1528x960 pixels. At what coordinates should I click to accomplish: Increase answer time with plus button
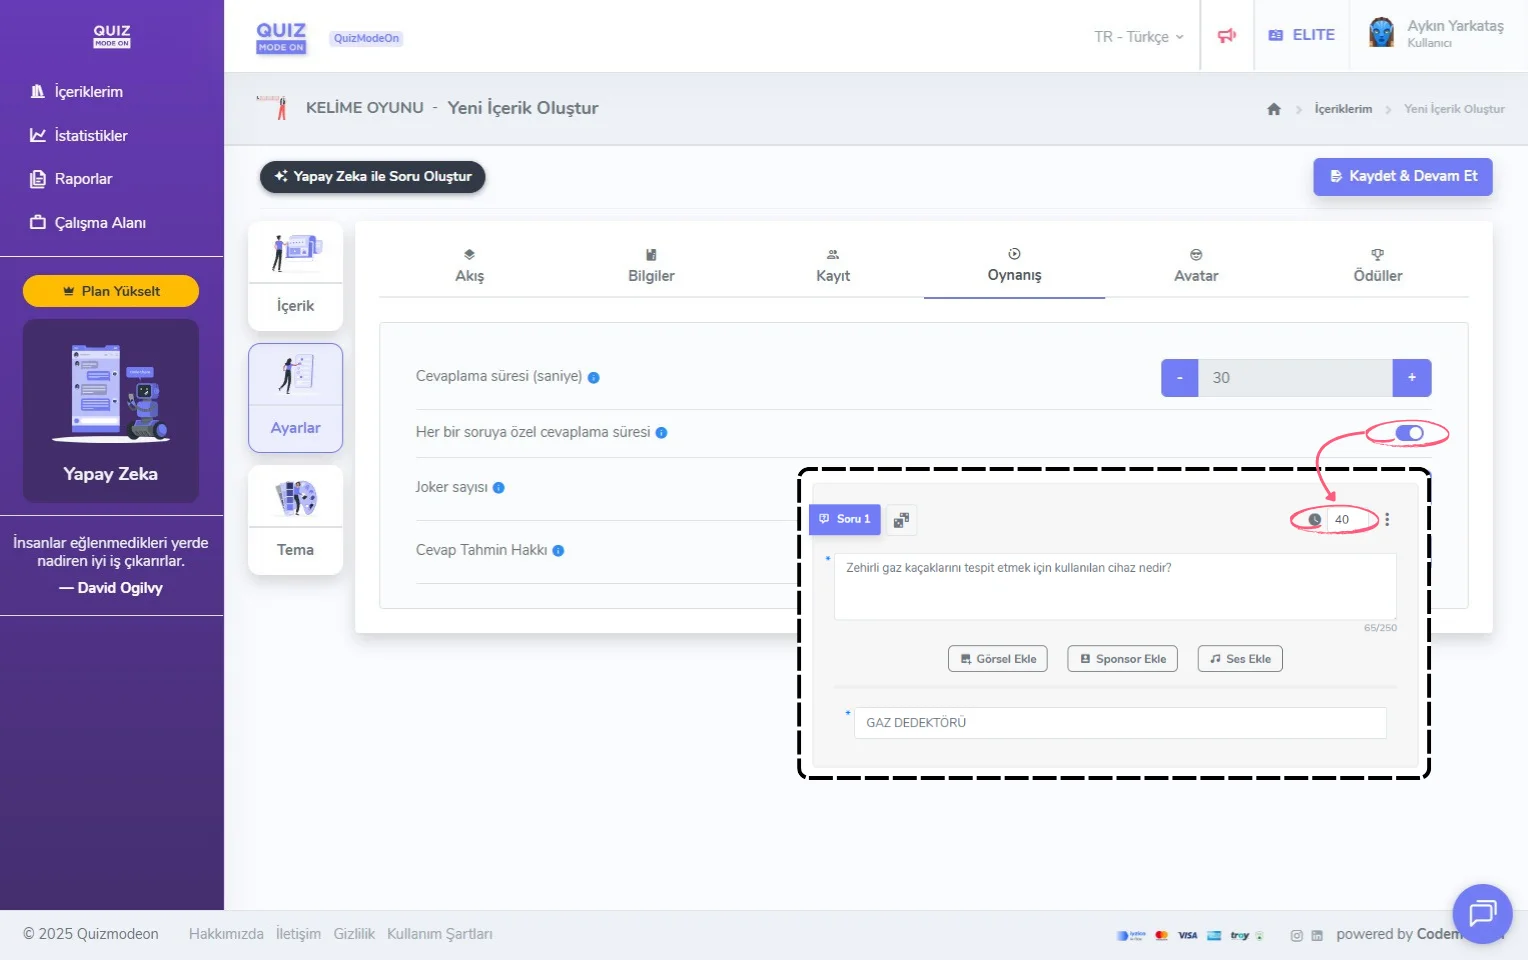tap(1411, 378)
